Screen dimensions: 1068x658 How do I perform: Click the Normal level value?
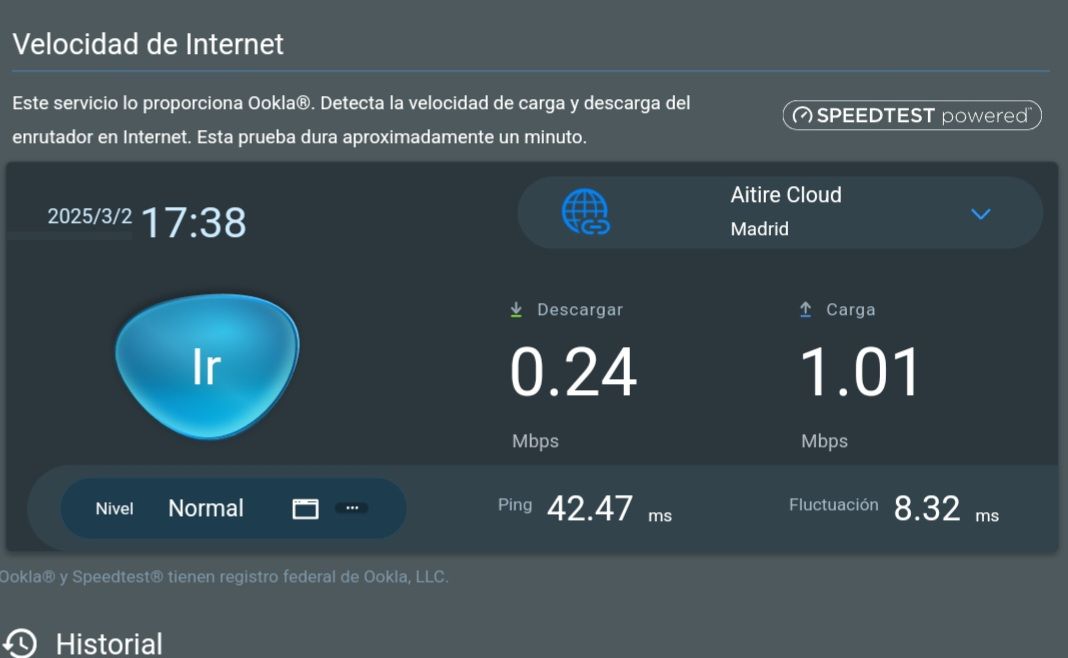point(206,508)
